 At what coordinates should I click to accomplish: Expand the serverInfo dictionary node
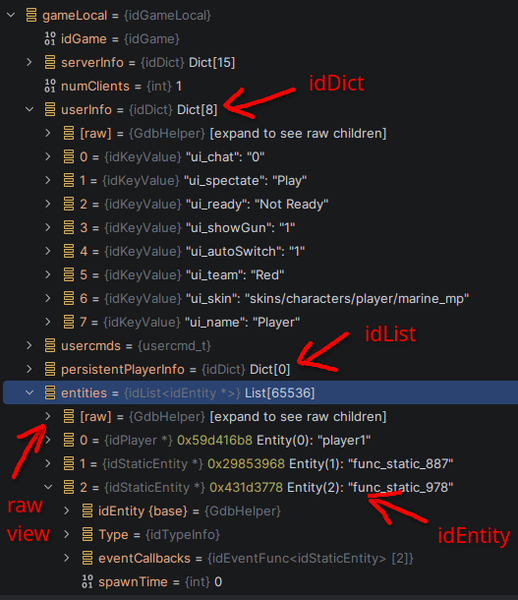(29, 62)
